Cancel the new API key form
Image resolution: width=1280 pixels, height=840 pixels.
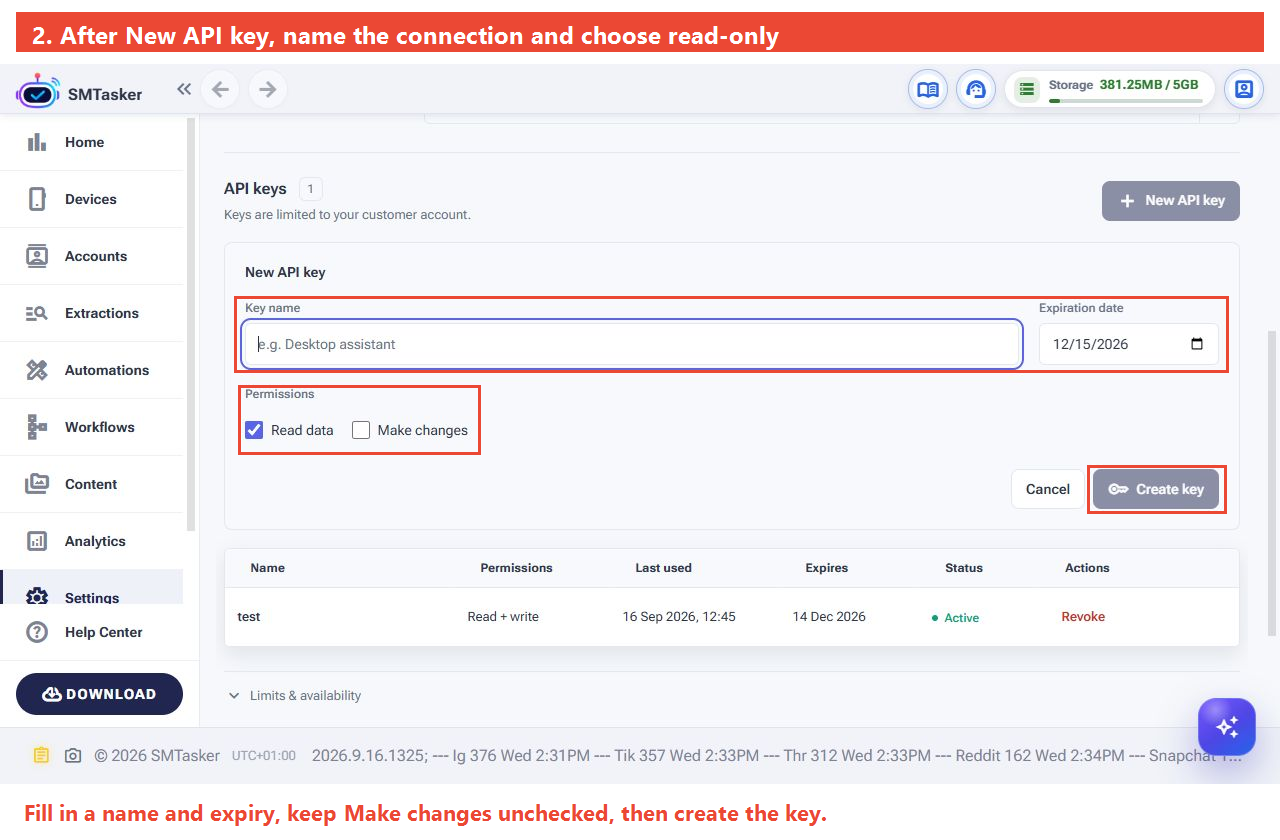coord(1048,489)
